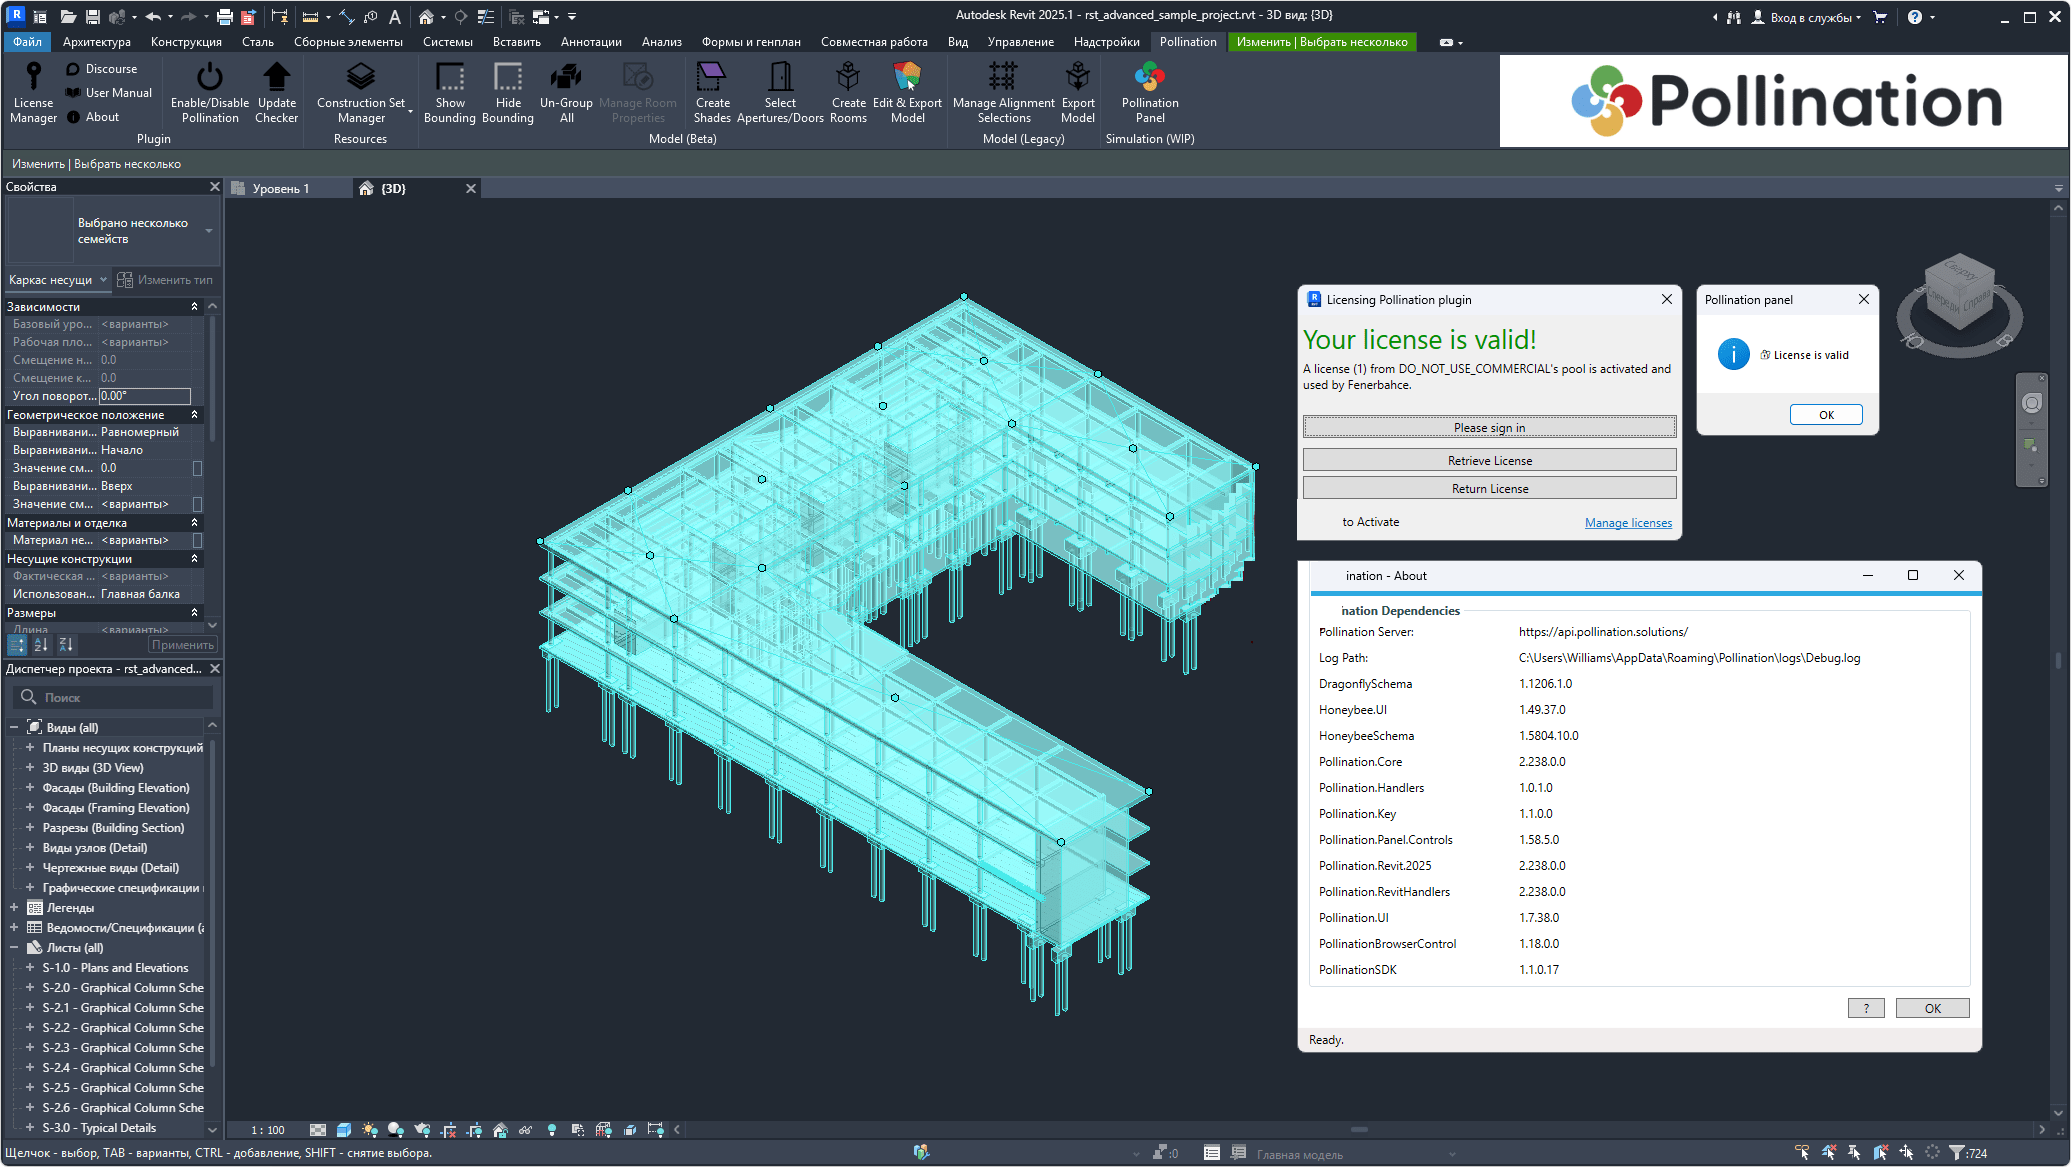Click the Create Rooms tool
The width and height of the screenshot is (2071, 1167).
click(848, 92)
